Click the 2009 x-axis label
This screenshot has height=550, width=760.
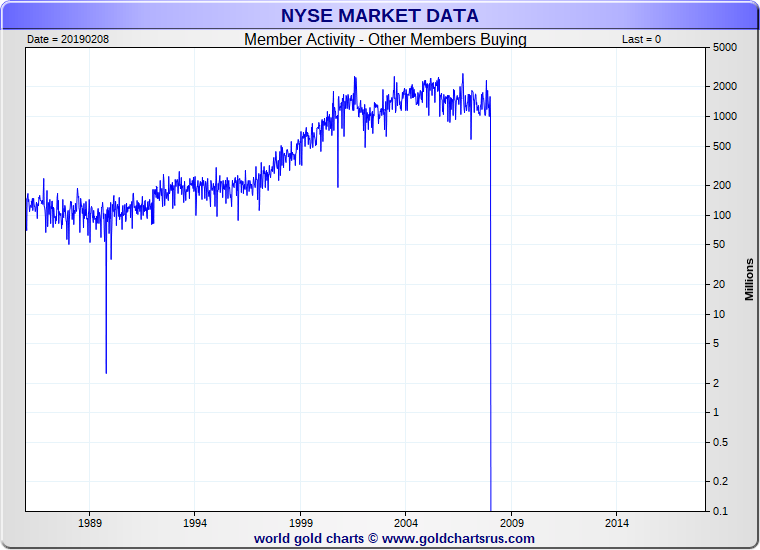pos(512,523)
